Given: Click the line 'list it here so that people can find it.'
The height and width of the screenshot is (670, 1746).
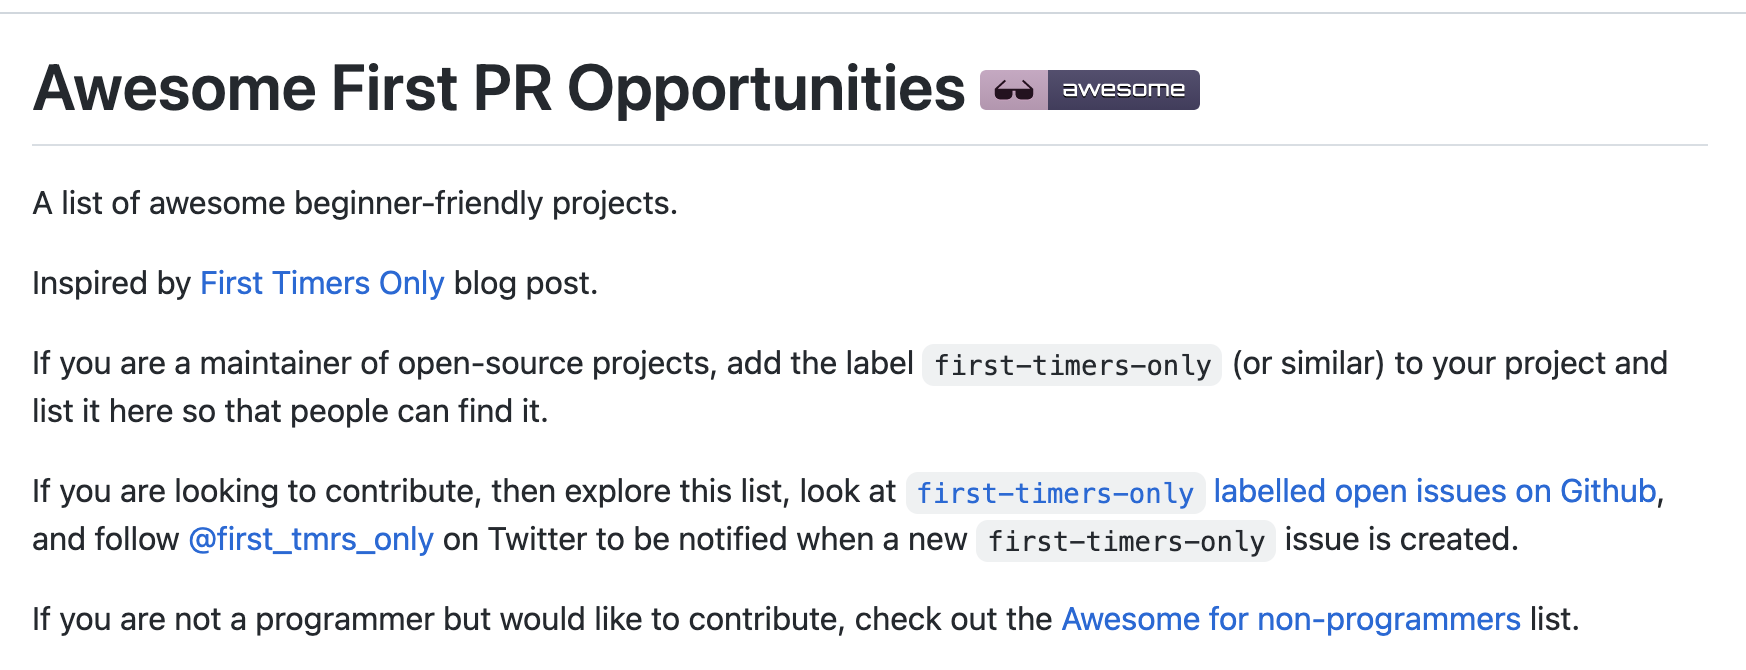Looking at the screenshot, I should tap(290, 411).
